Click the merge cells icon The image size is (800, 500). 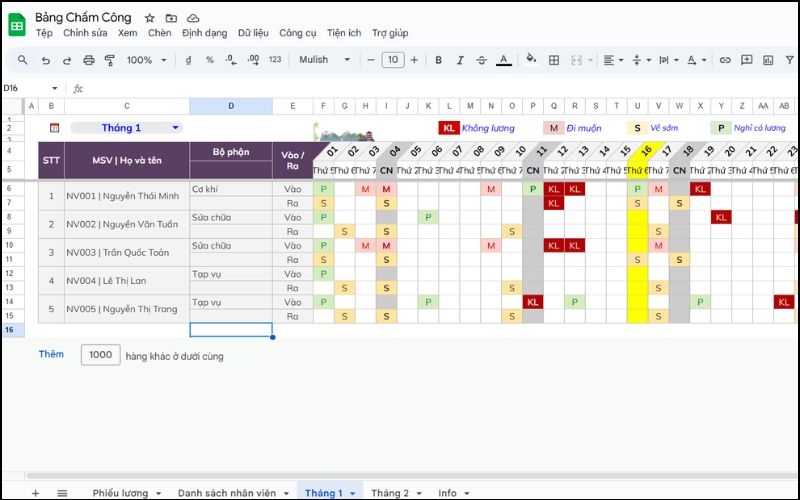[x=576, y=60]
